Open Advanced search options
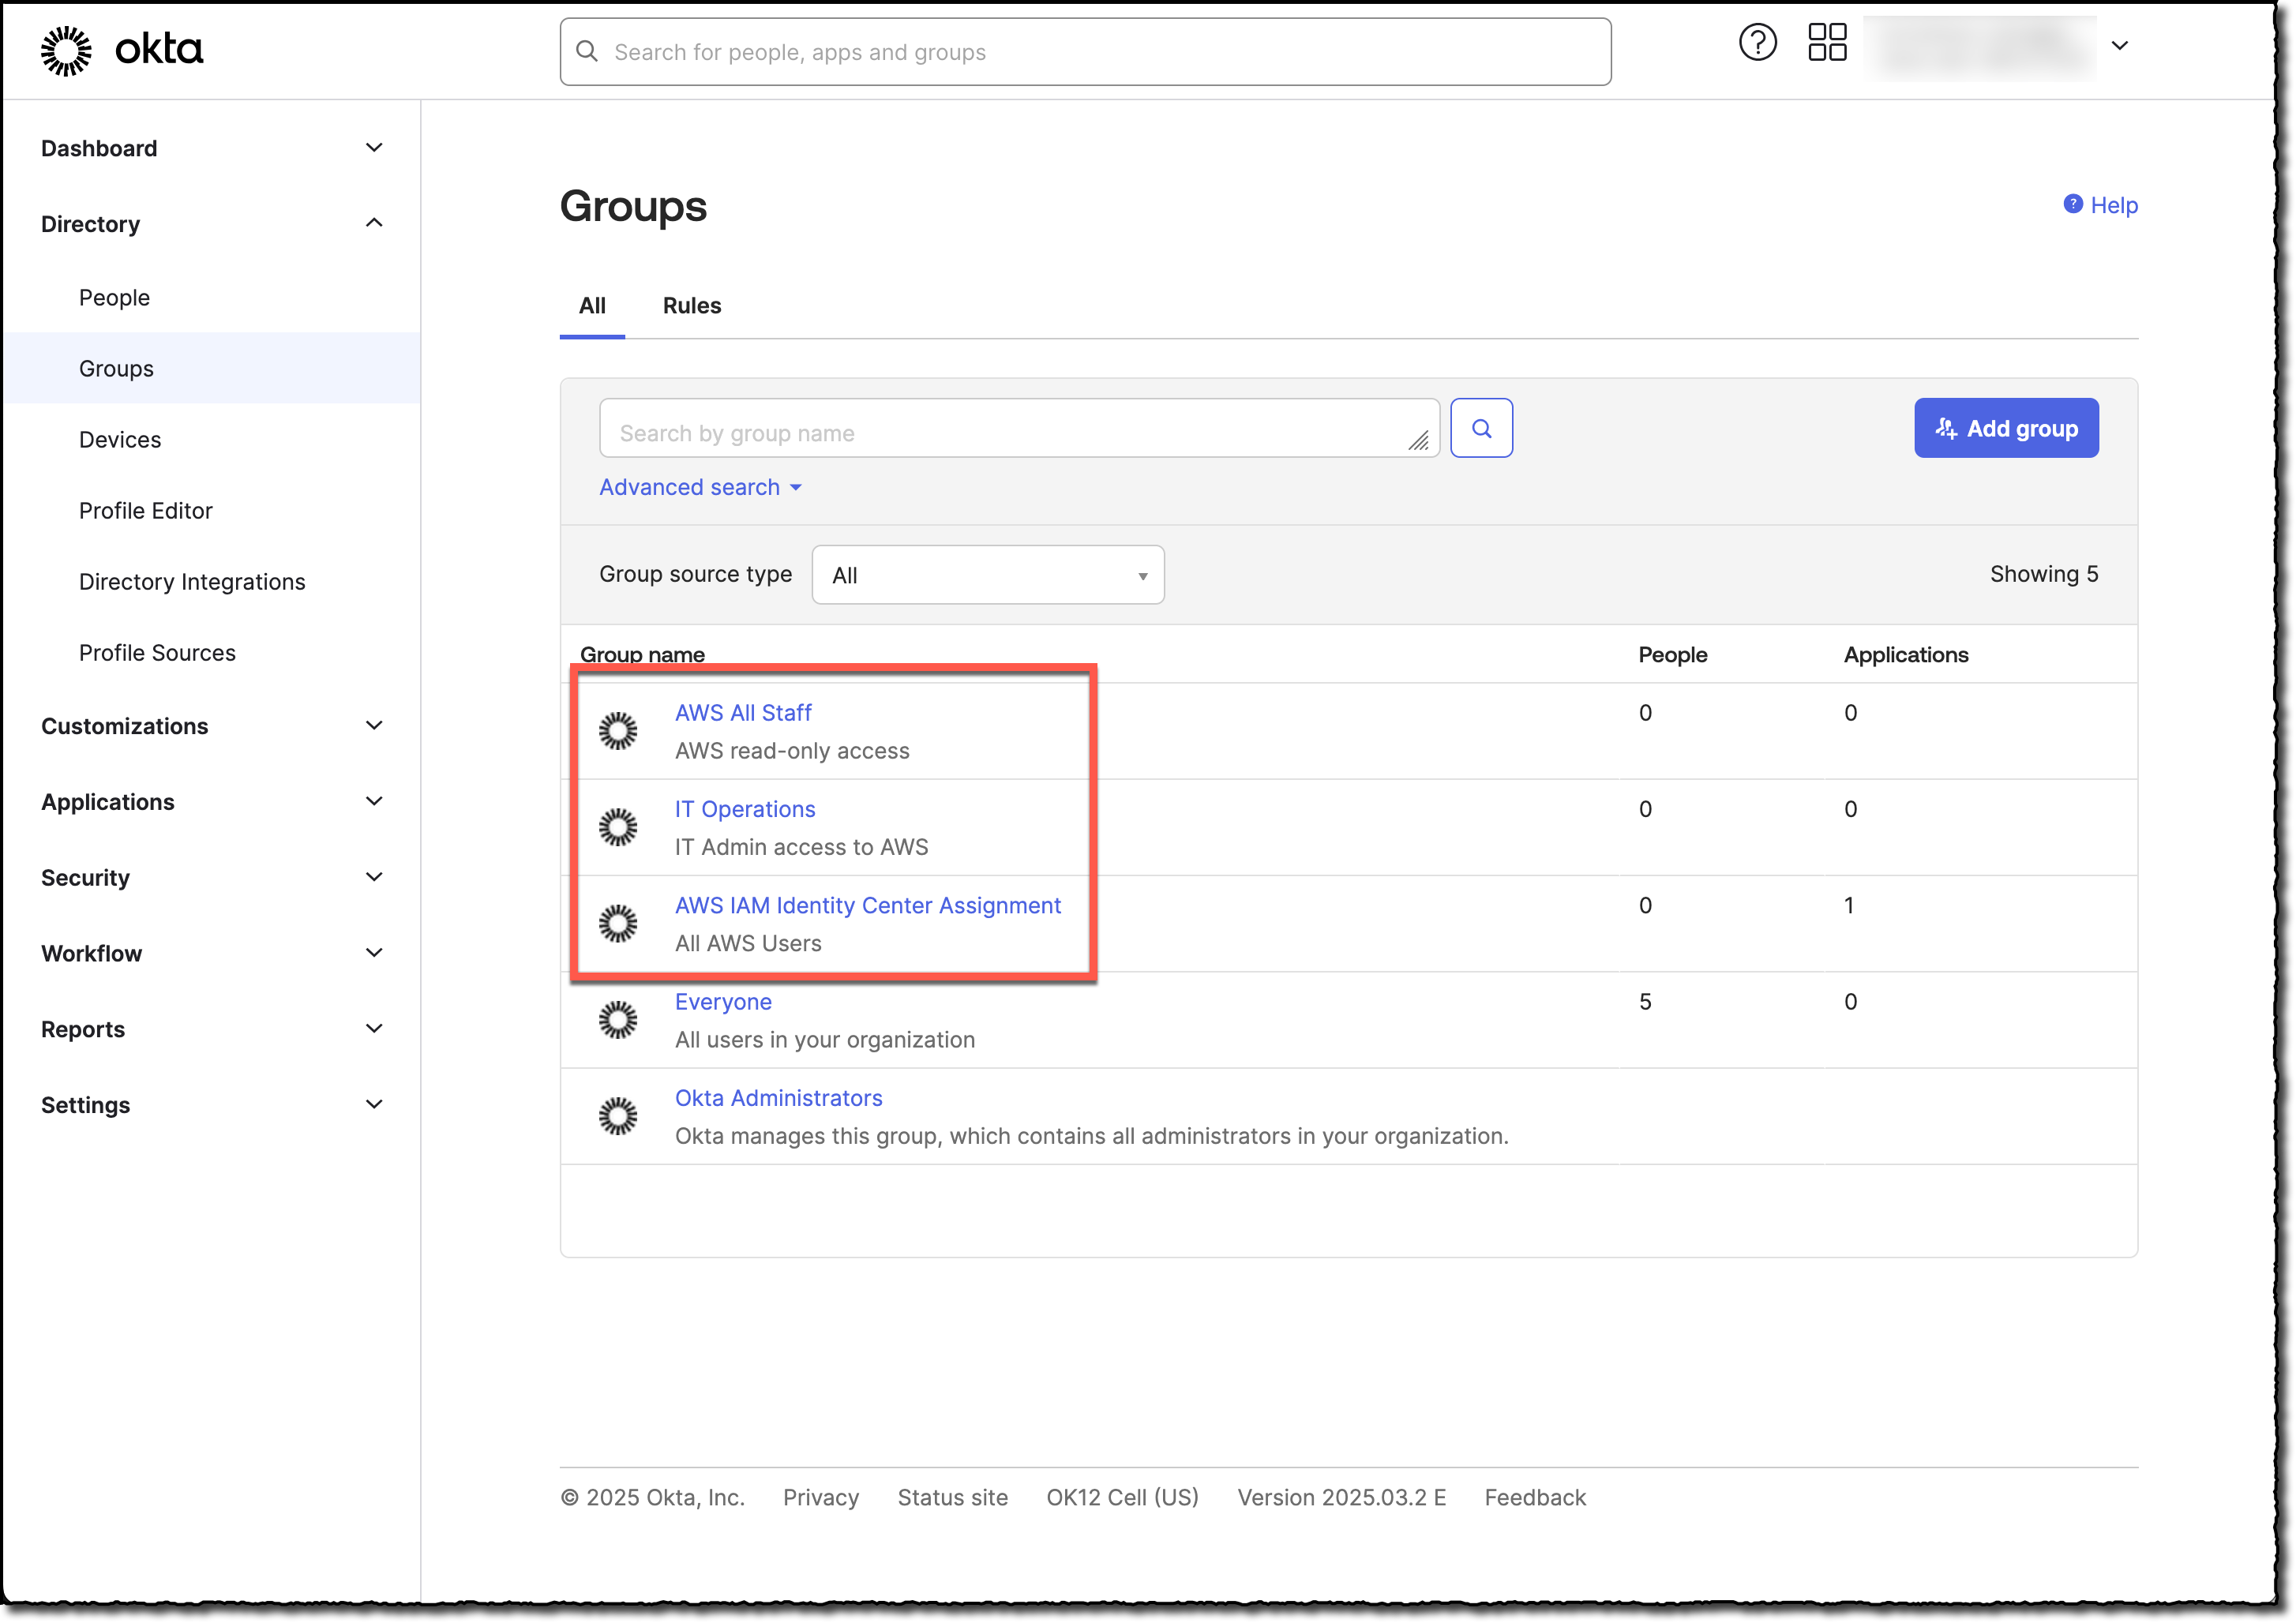The width and height of the screenshot is (2296, 1623). 700,487
